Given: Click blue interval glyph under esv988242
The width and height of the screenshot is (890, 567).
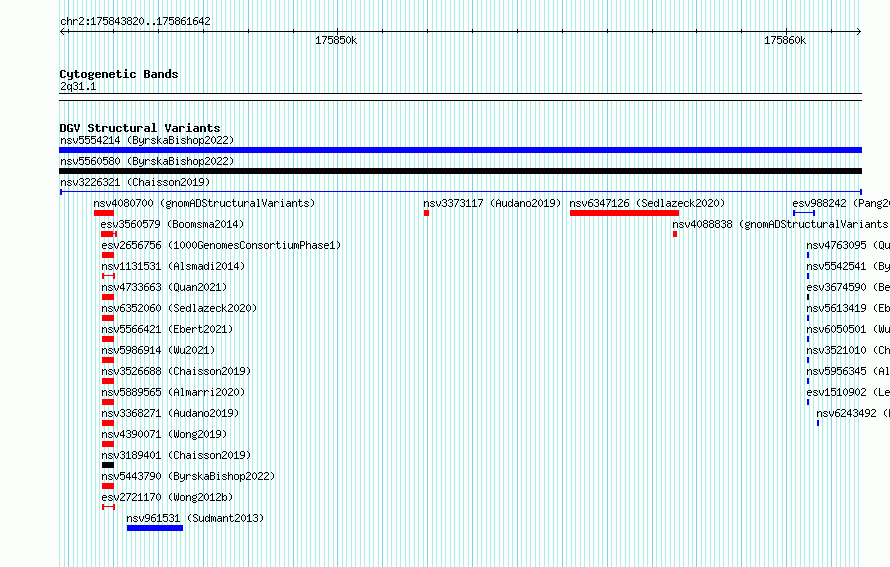Looking at the screenshot, I should [804, 213].
